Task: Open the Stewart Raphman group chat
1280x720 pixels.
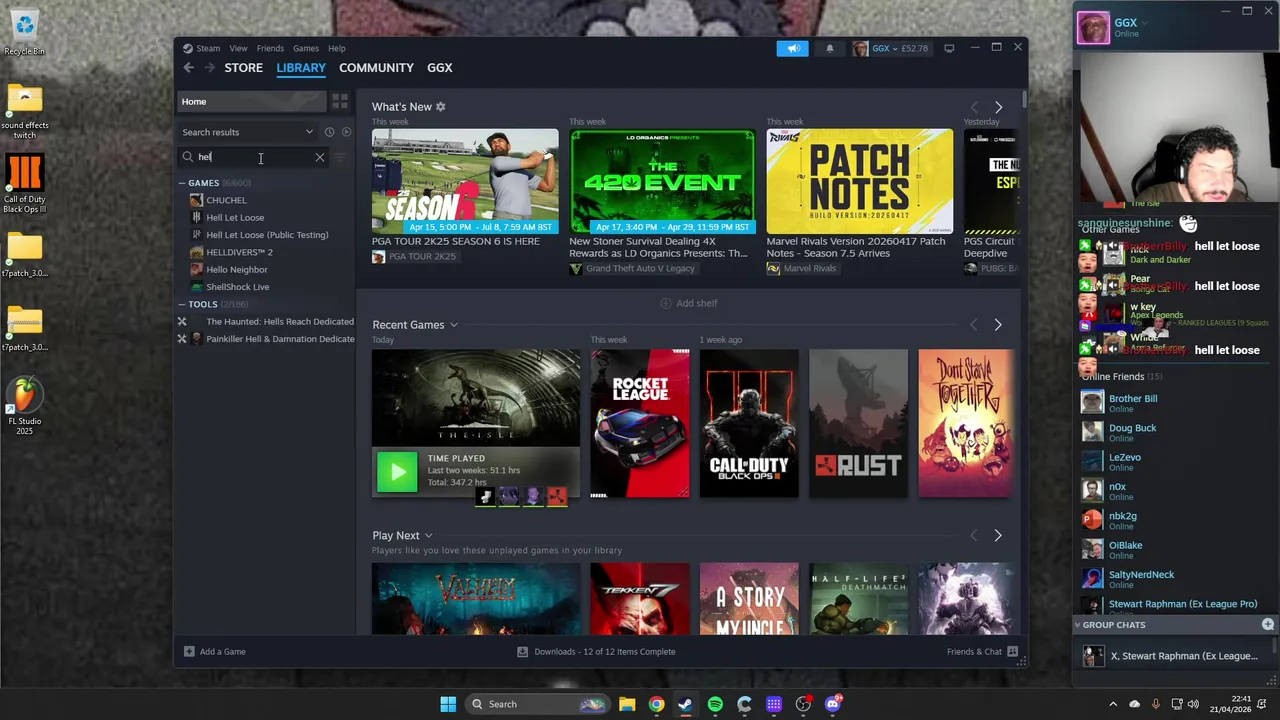Action: coord(1170,656)
